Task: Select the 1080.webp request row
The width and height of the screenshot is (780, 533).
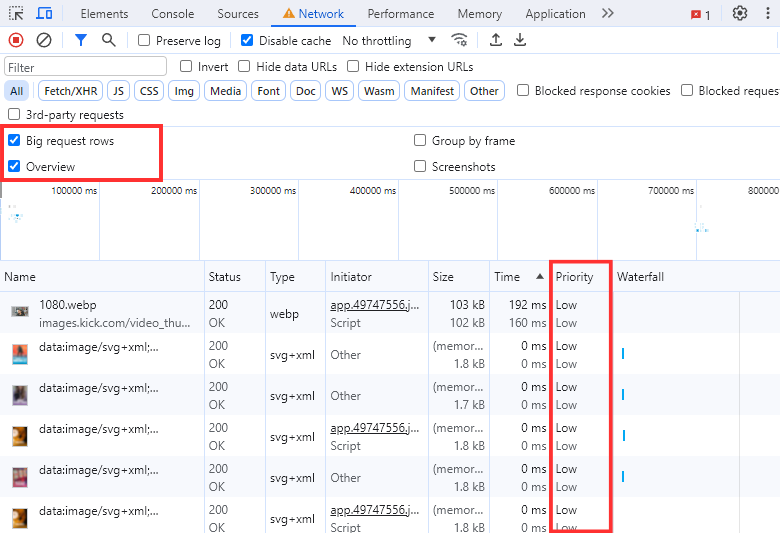Action: click(390, 313)
